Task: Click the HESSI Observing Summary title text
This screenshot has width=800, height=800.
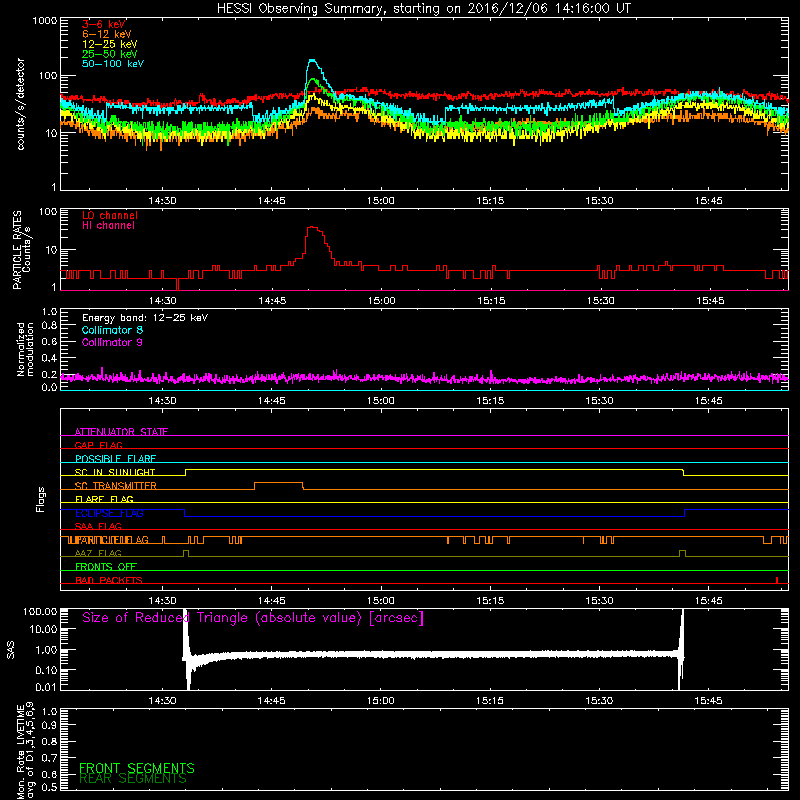Action: click(x=423, y=9)
